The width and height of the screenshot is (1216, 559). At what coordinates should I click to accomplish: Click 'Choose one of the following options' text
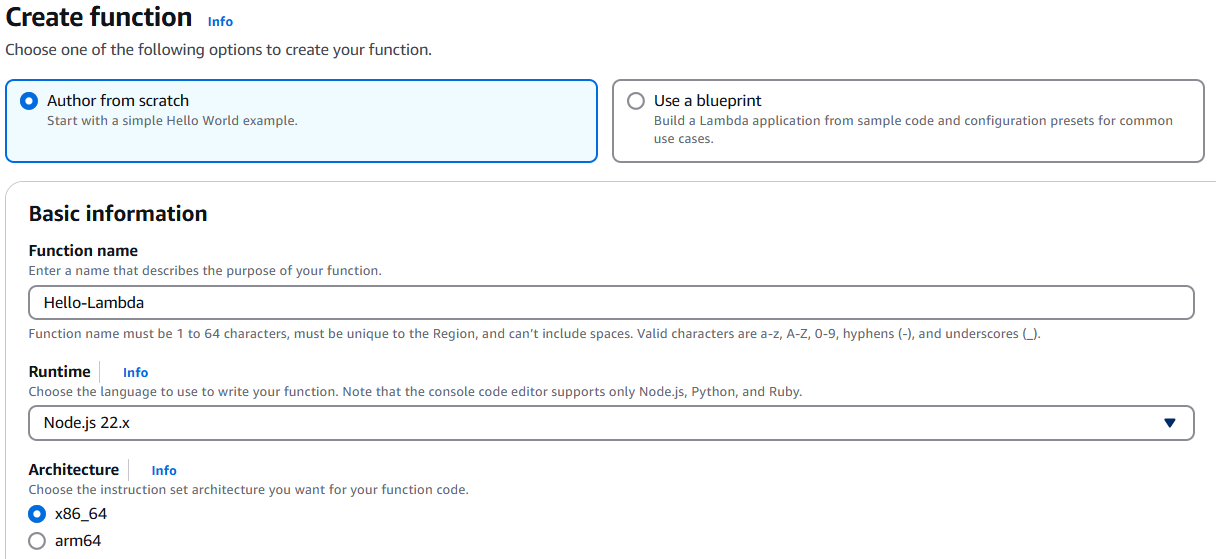pyautogui.click(x=218, y=49)
